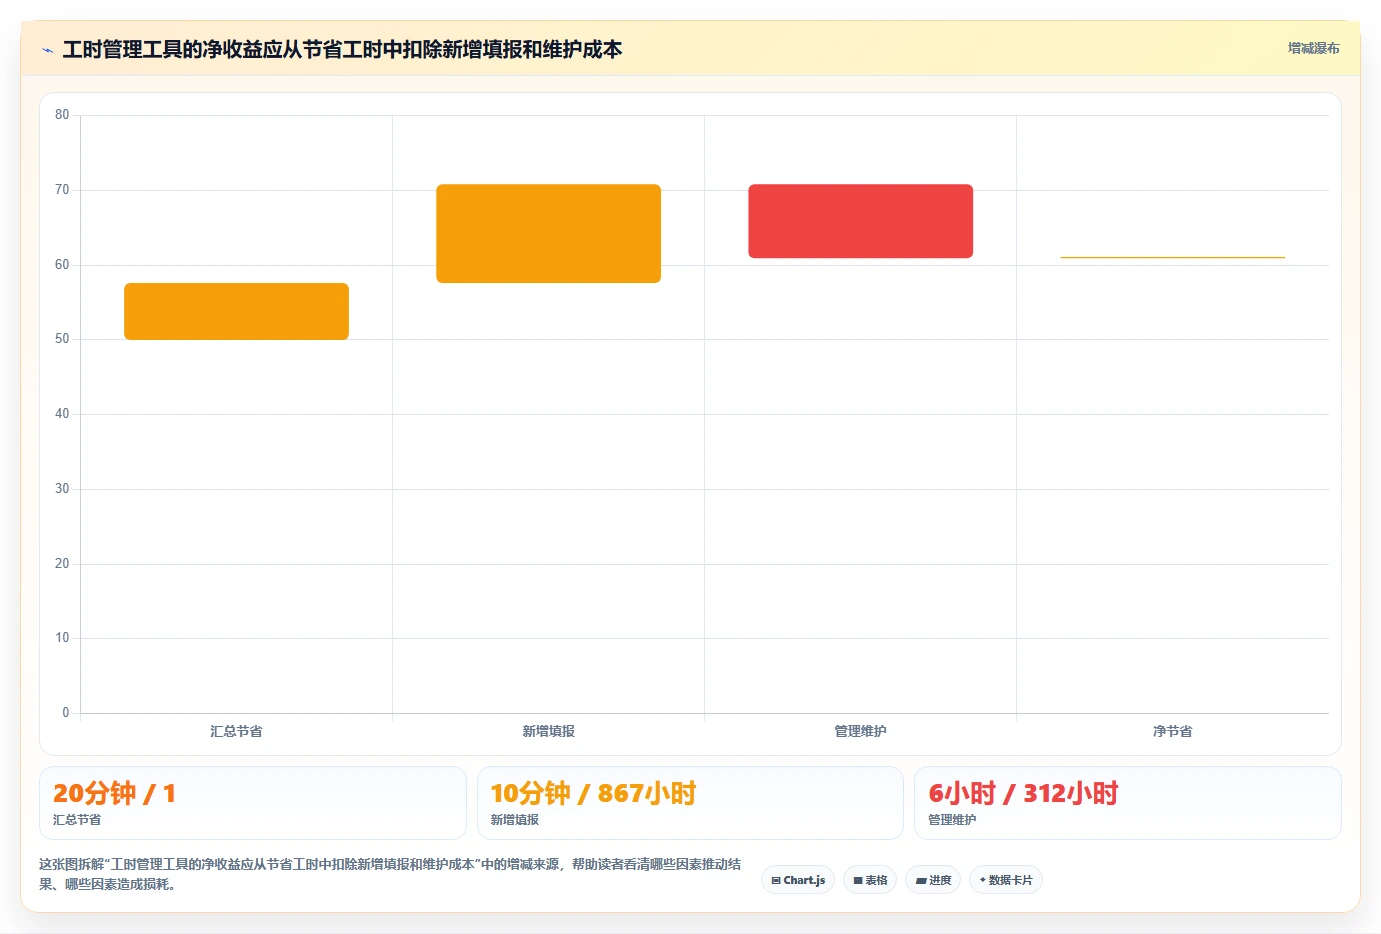Click the 60 y-axis tick label
The width and height of the screenshot is (1381, 934).
coord(62,265)
